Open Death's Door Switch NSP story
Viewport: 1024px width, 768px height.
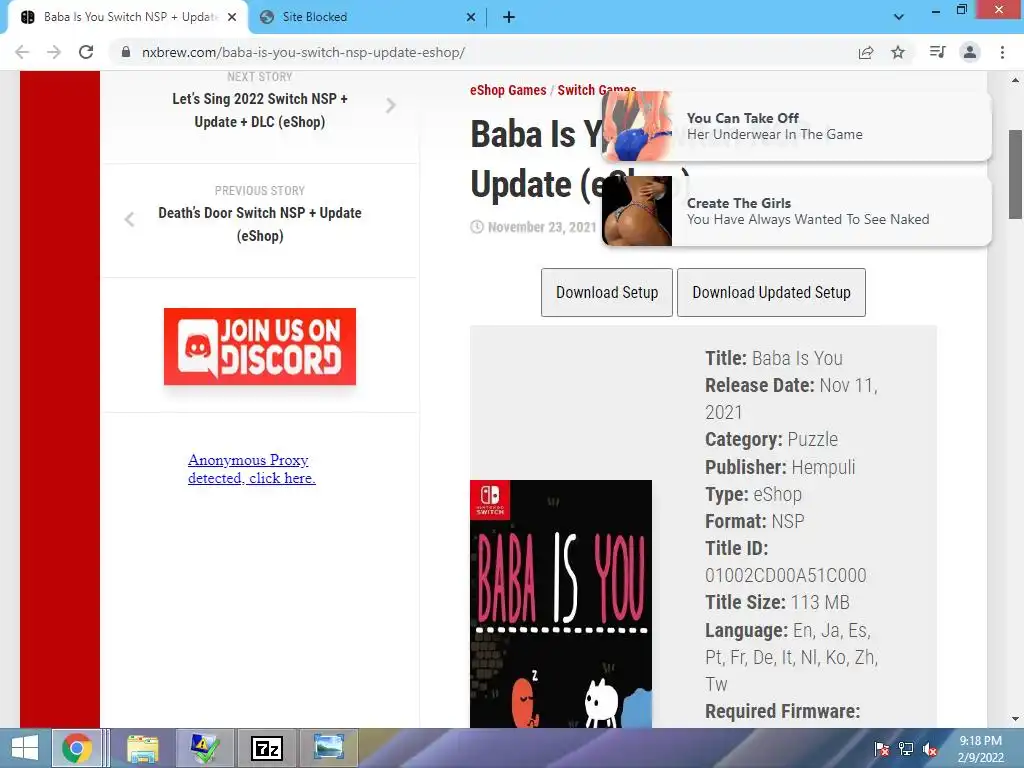point(260,224)
